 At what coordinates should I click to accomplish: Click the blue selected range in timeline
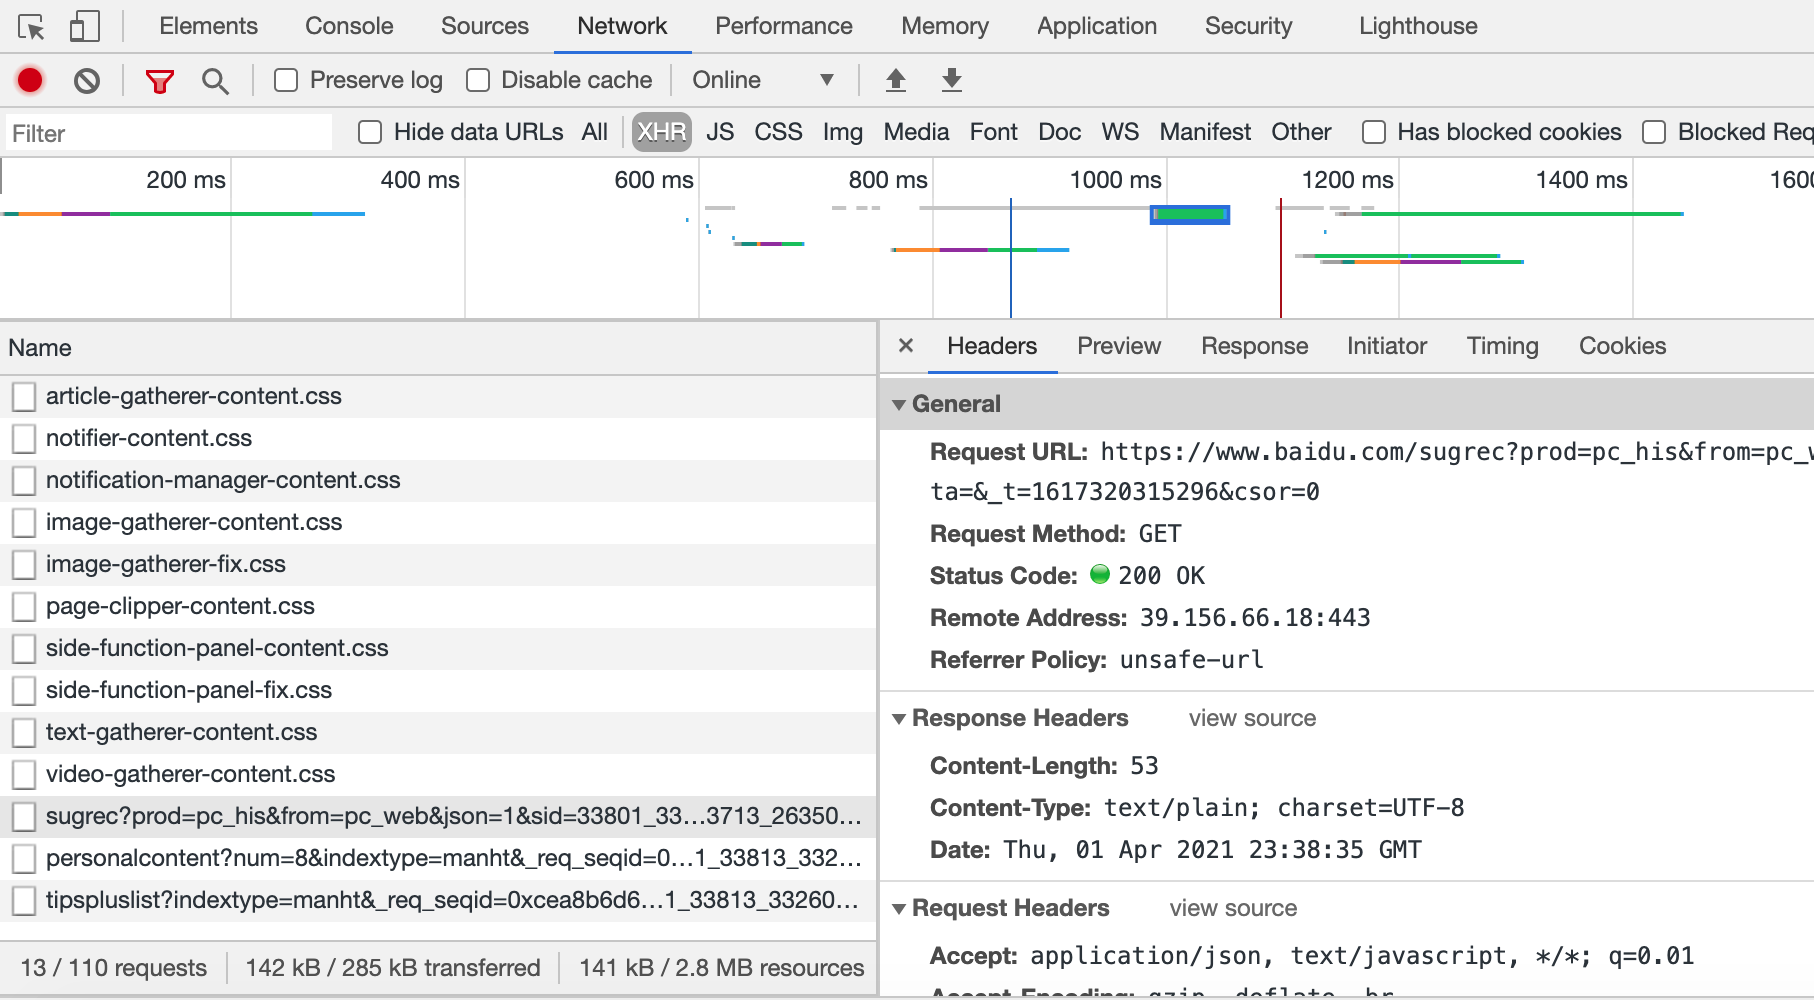click(1189, 214)
